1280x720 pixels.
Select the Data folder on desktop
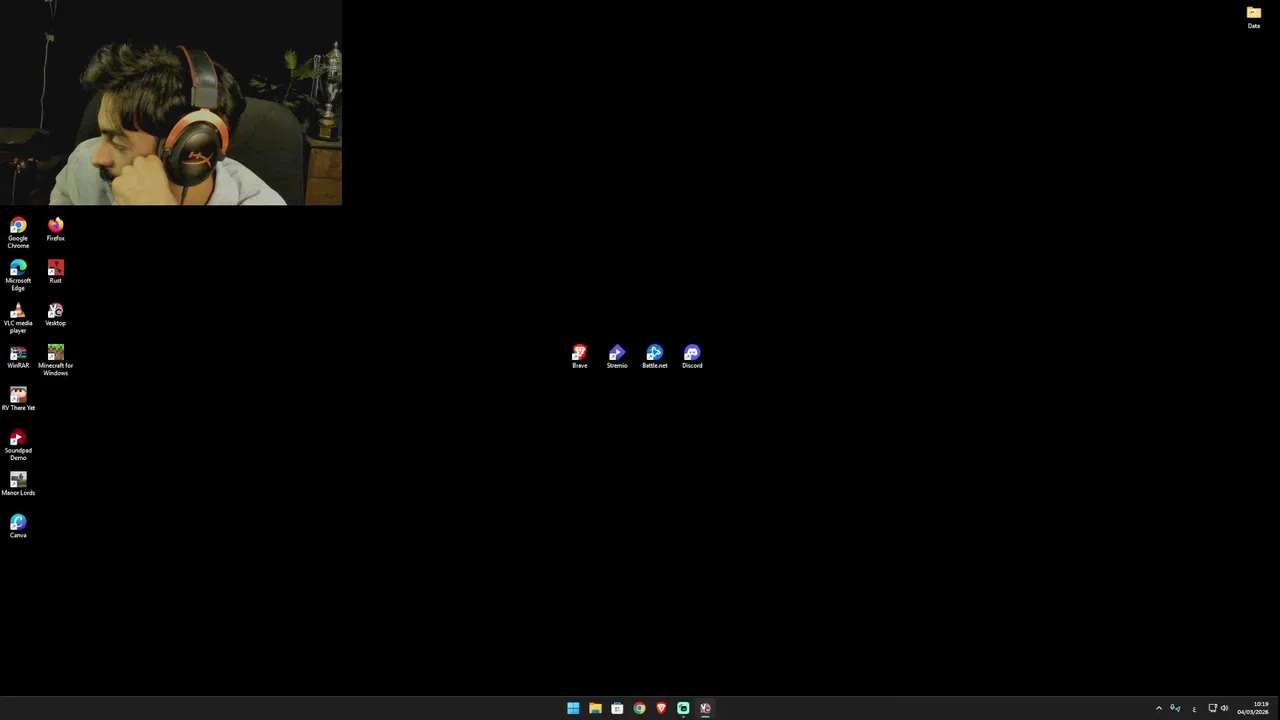(x=1254, y=17)
